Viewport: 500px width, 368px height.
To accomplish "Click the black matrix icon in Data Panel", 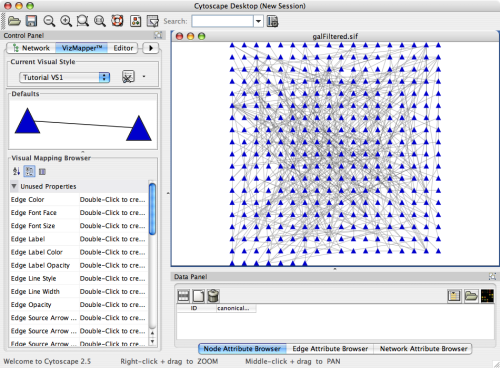I will [x=487, y=296].
